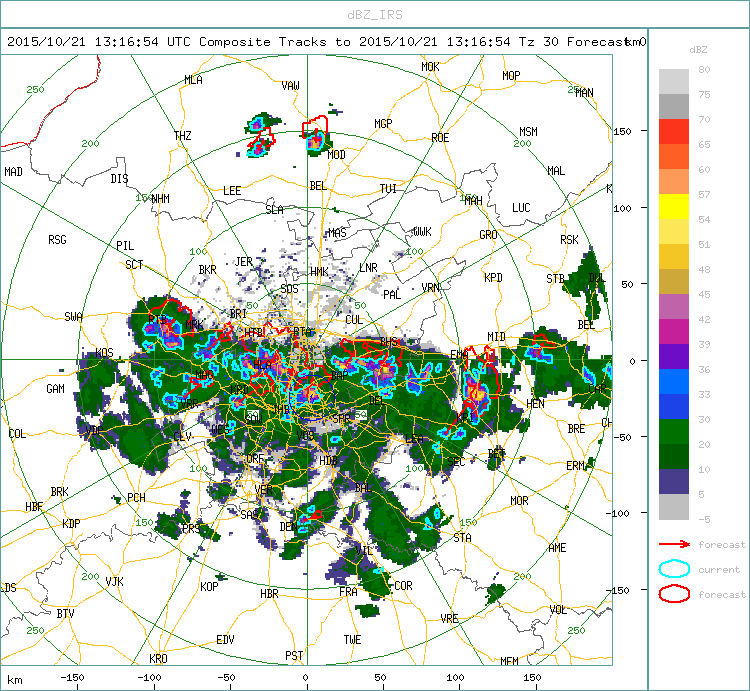Click the BTV station label
This screenshot has height=691, width=750.
pos(66,614)
